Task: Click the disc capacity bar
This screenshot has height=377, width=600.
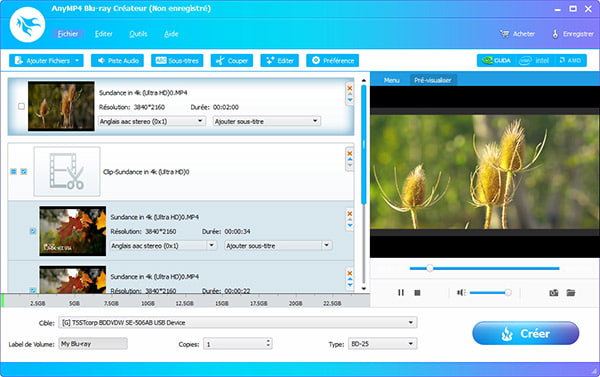Action: 185,300
